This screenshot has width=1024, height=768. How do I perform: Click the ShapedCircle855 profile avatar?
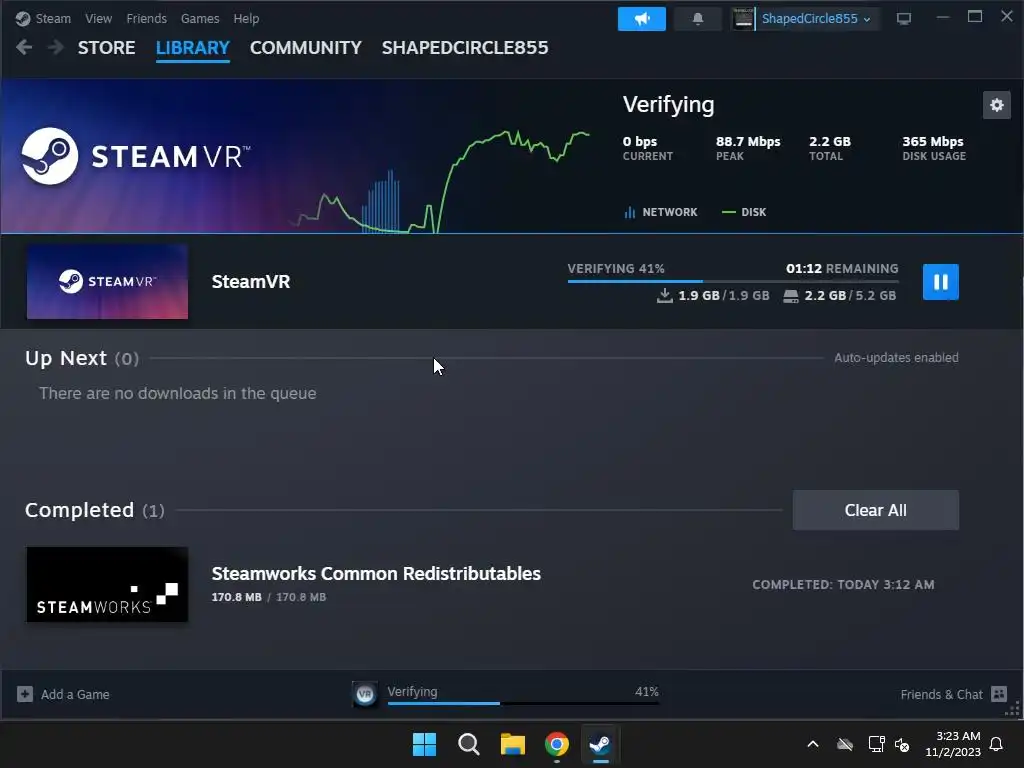pyautogui.click(x=743, y=19)
